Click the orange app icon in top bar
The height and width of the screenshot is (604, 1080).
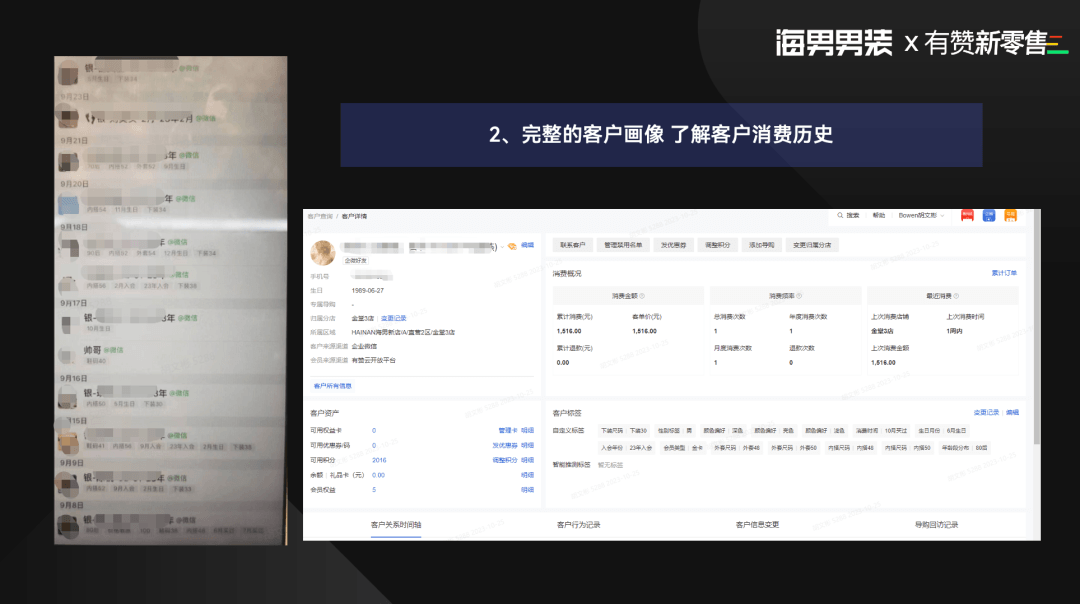point(1010,216)
